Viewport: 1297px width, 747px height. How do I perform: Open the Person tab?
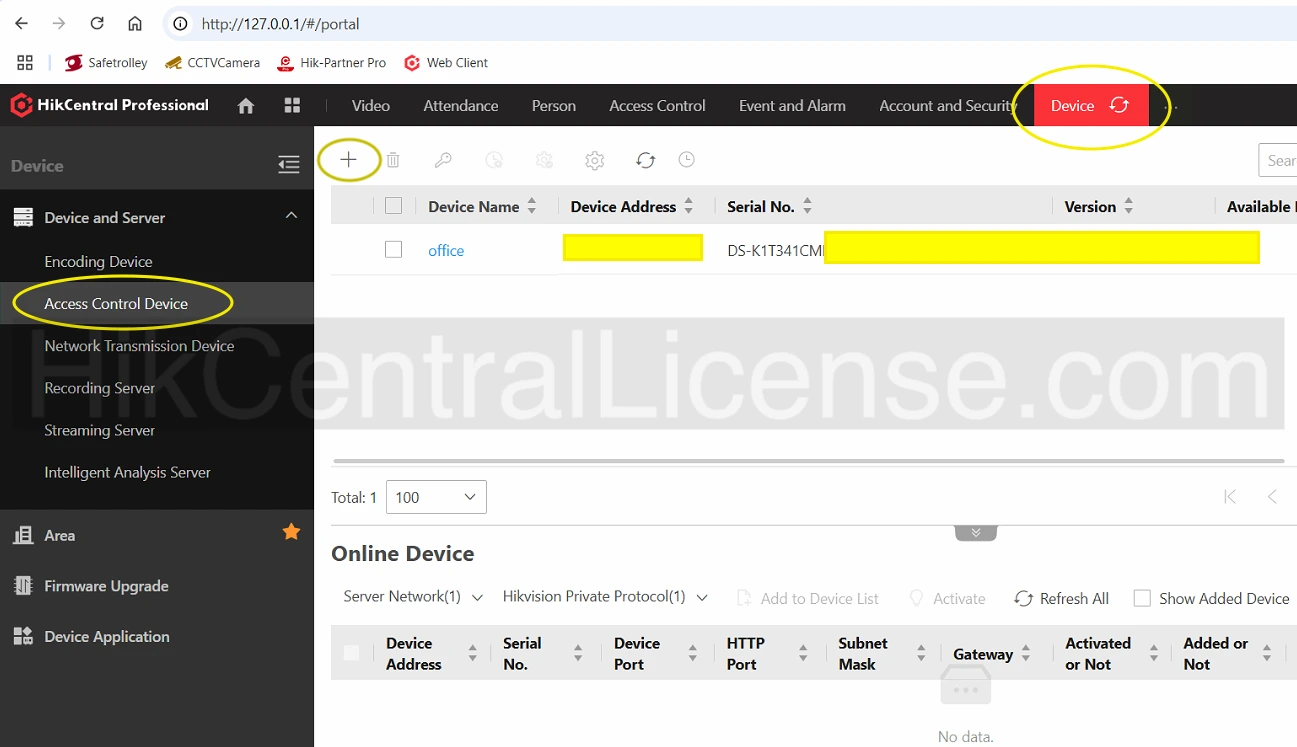[x=554, y=105]
